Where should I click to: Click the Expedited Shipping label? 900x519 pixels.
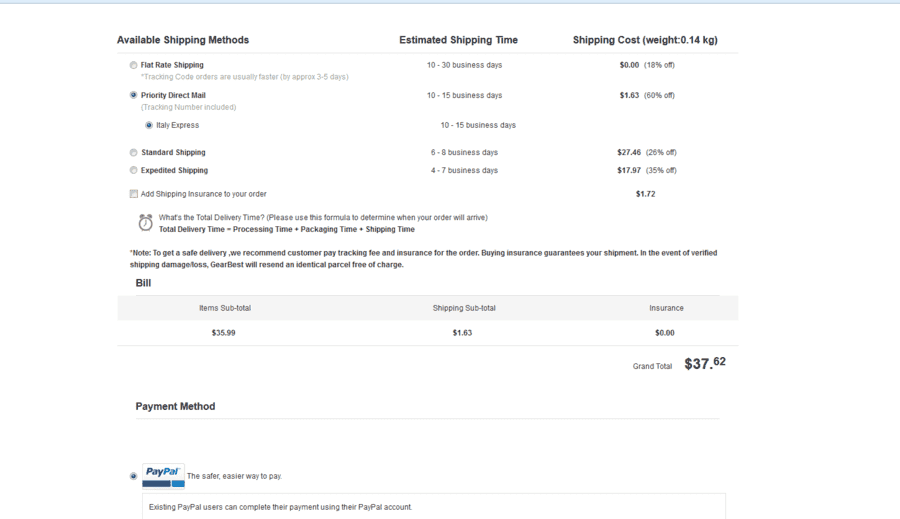(174, 171)
